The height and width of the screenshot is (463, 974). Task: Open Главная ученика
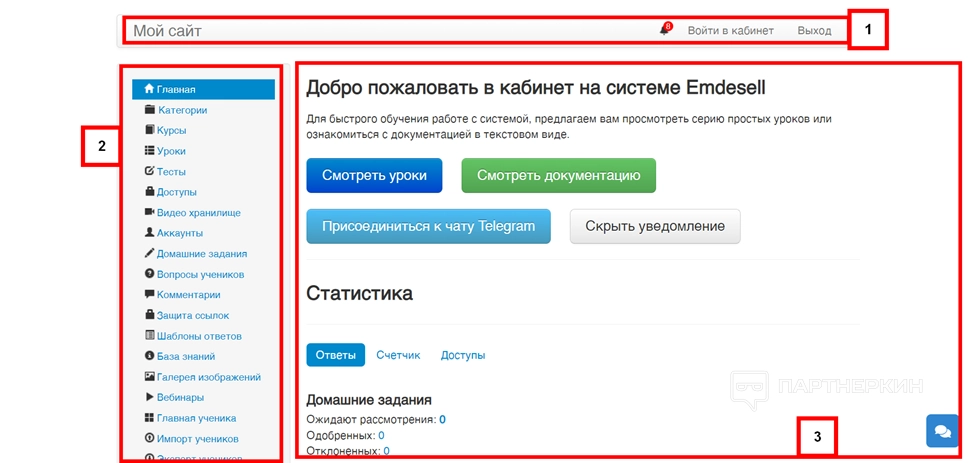tap(196, 418)
